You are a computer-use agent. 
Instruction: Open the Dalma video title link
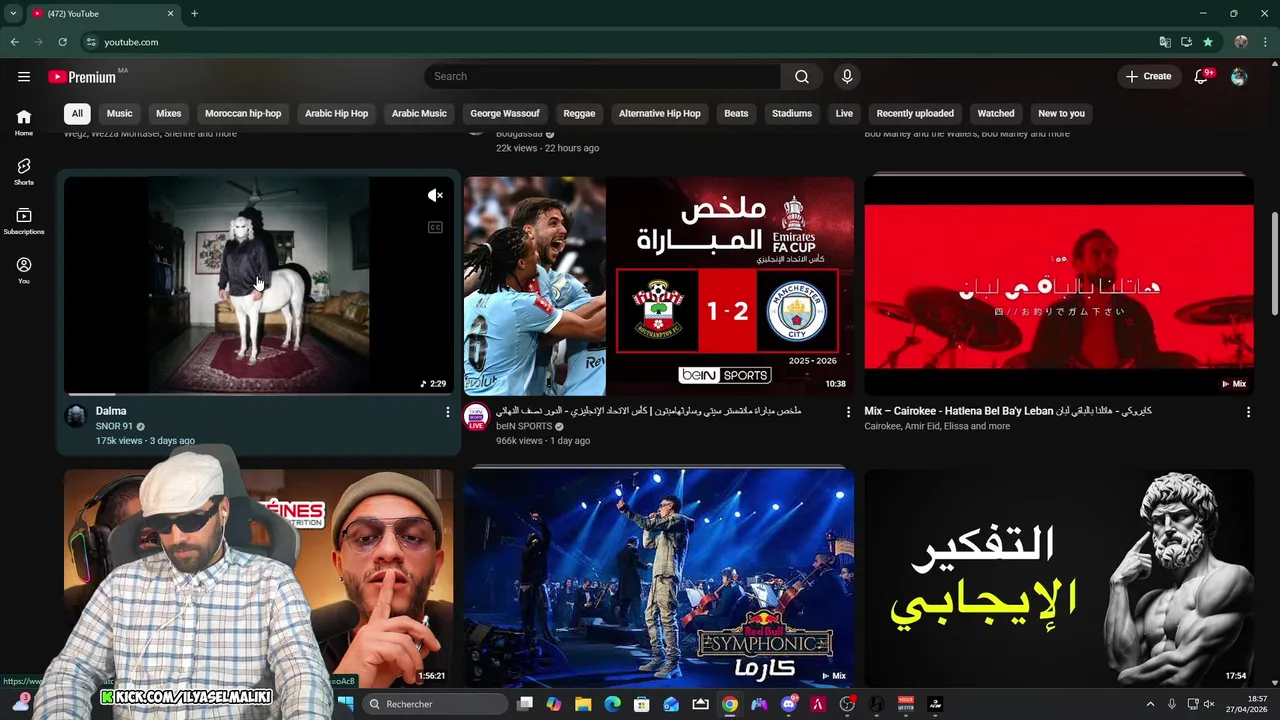(x=111, y=411)
